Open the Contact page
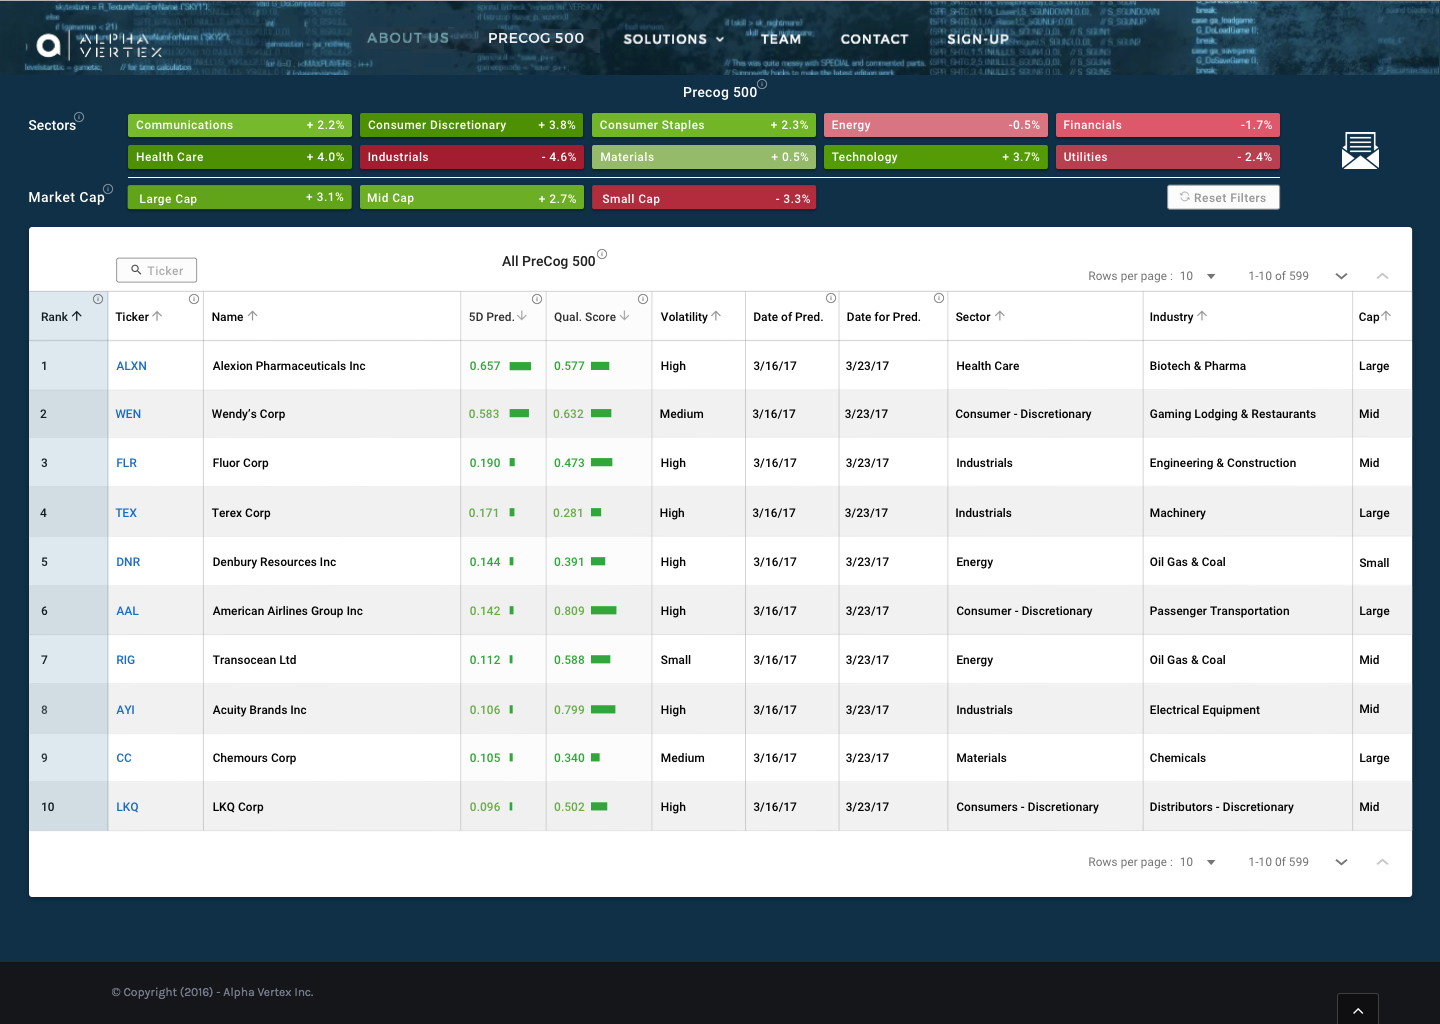The image size is (1440, 1024). [x=874, y=39]
